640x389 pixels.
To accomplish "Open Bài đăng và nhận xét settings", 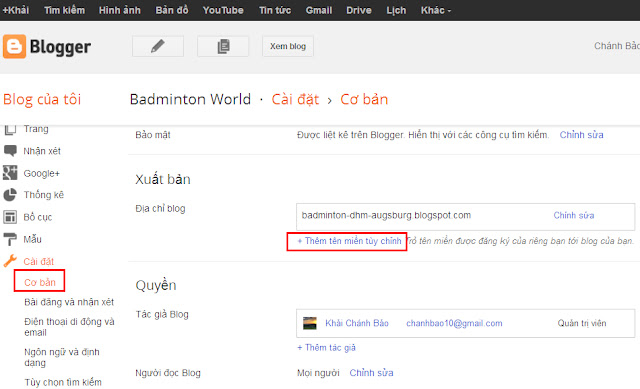I will pyautogui.click(x=69, y=302).
